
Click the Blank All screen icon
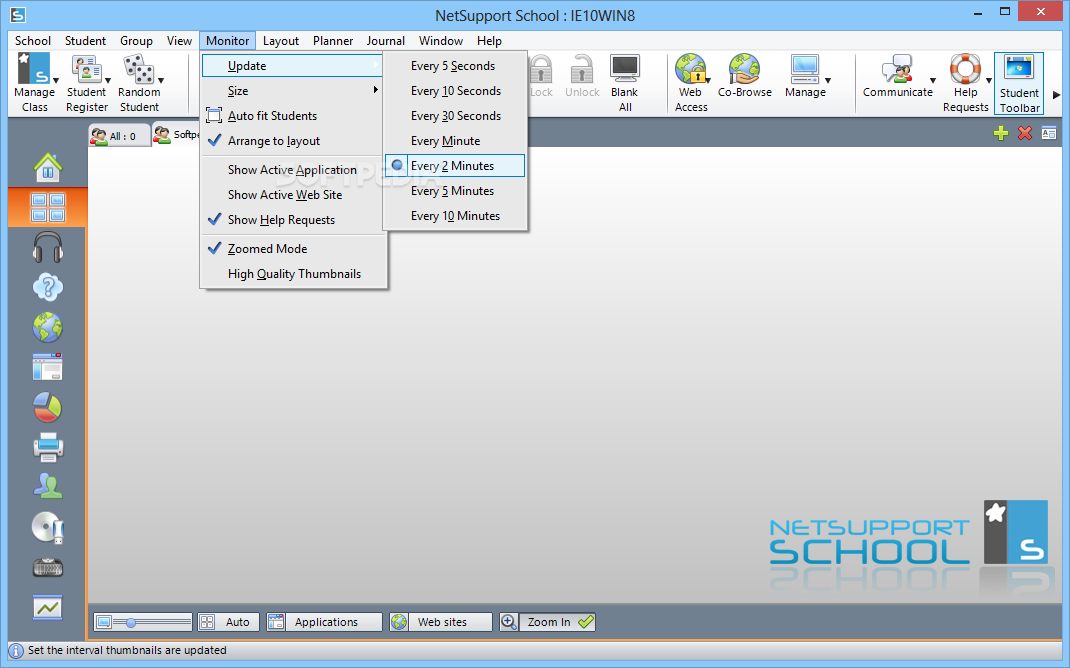click(624, 69)
